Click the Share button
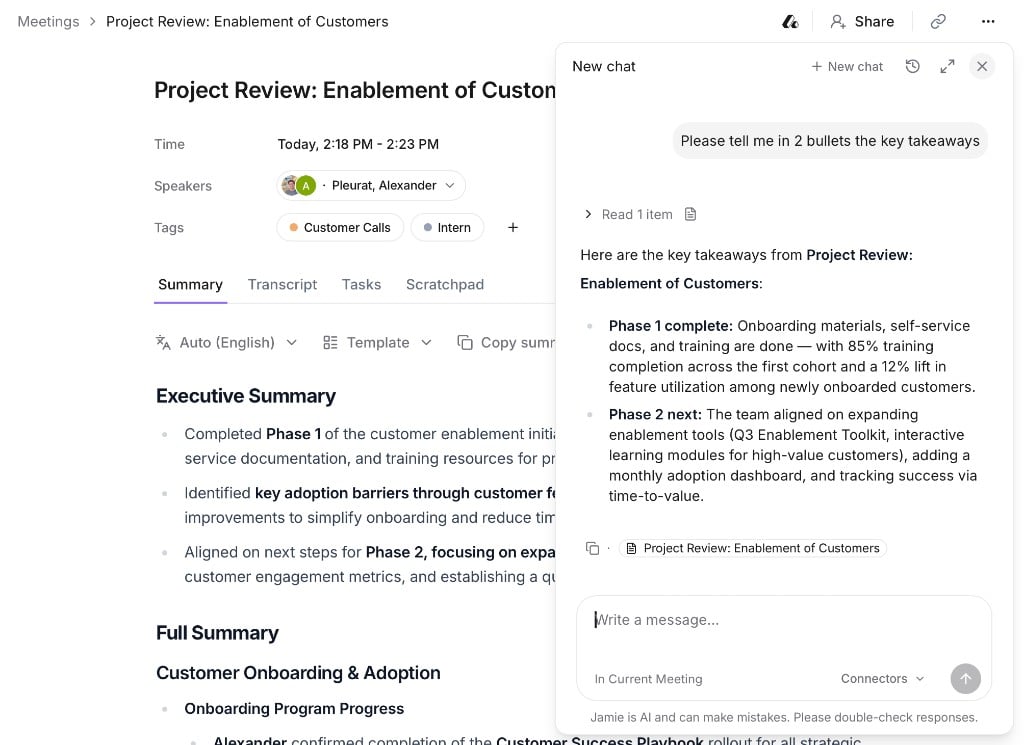The image size is (1024, 745). [x=862, y=22]
